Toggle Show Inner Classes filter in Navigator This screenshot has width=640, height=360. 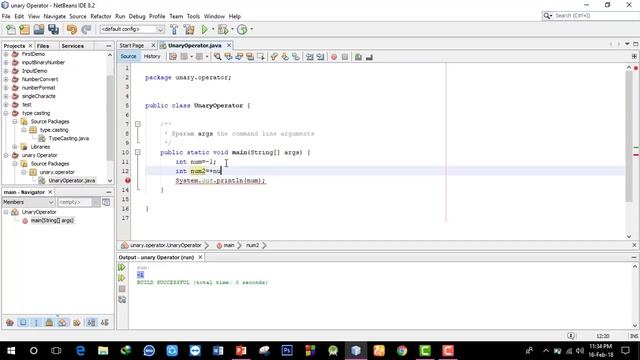pyautogui.click(x=62, y=323)
